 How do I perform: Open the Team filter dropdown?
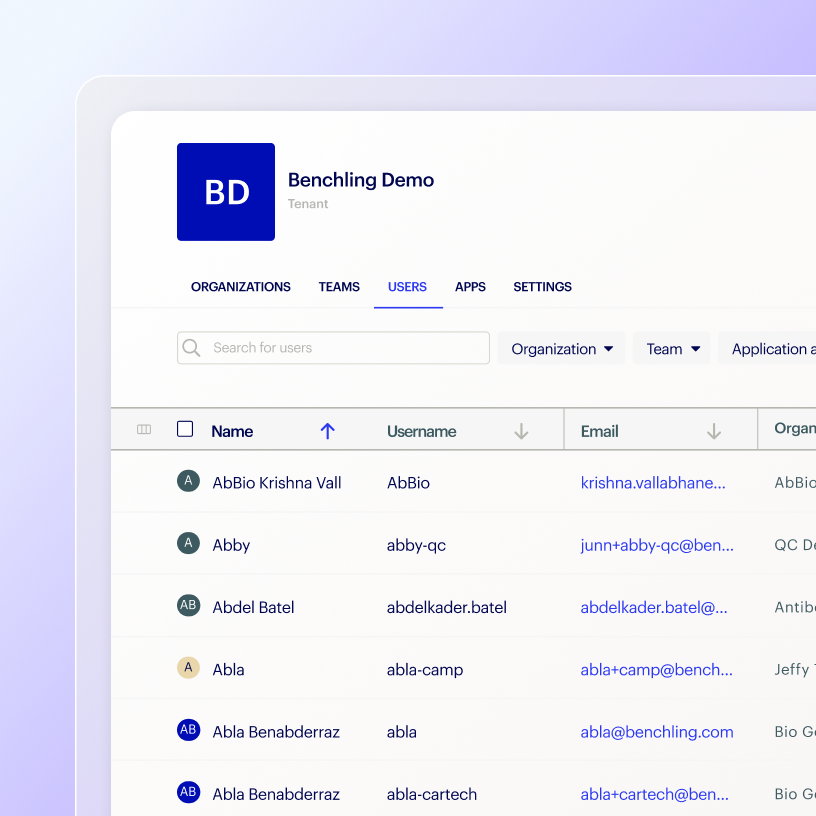click(672, 348)
